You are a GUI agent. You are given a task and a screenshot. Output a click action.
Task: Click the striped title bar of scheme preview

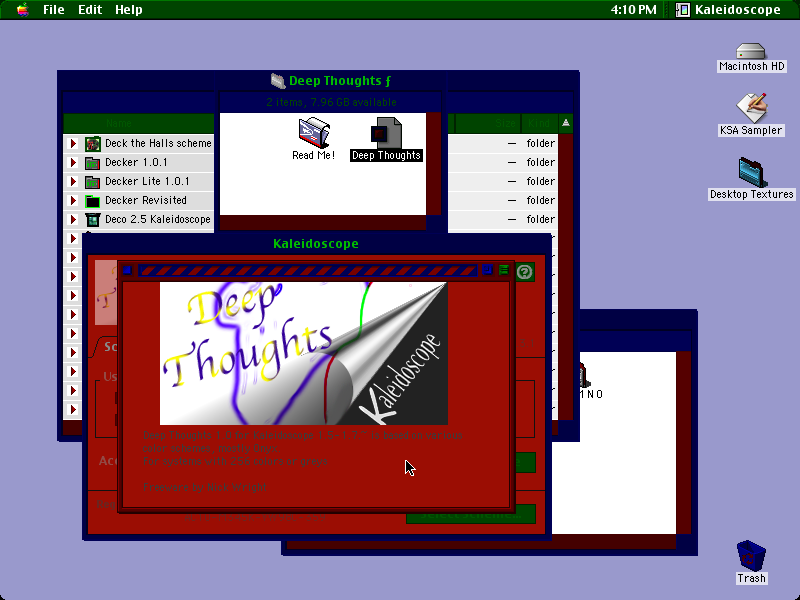point(308,270)
